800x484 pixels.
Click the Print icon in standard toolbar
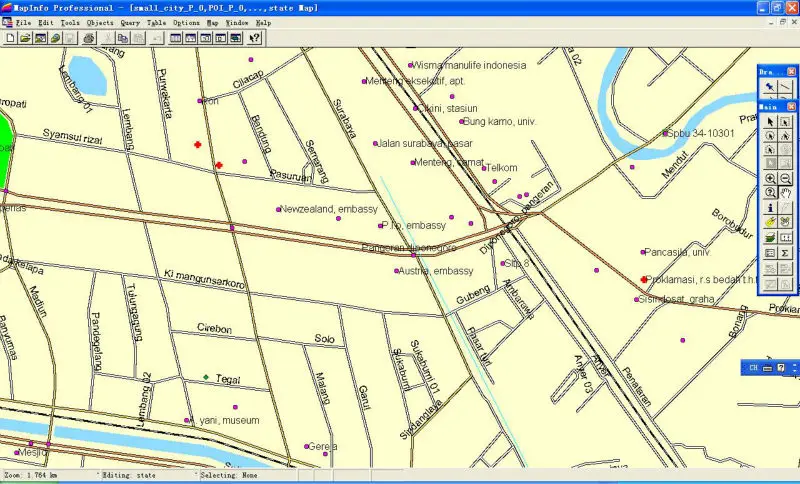pyautogui.click(x=89, y=38)
